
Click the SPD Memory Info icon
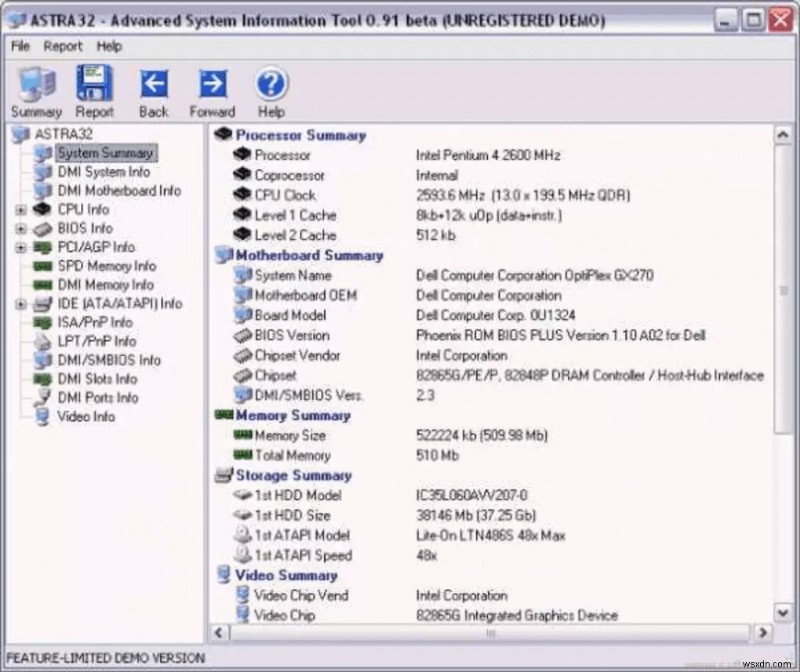pyautogui.click(x=42, y=266)
